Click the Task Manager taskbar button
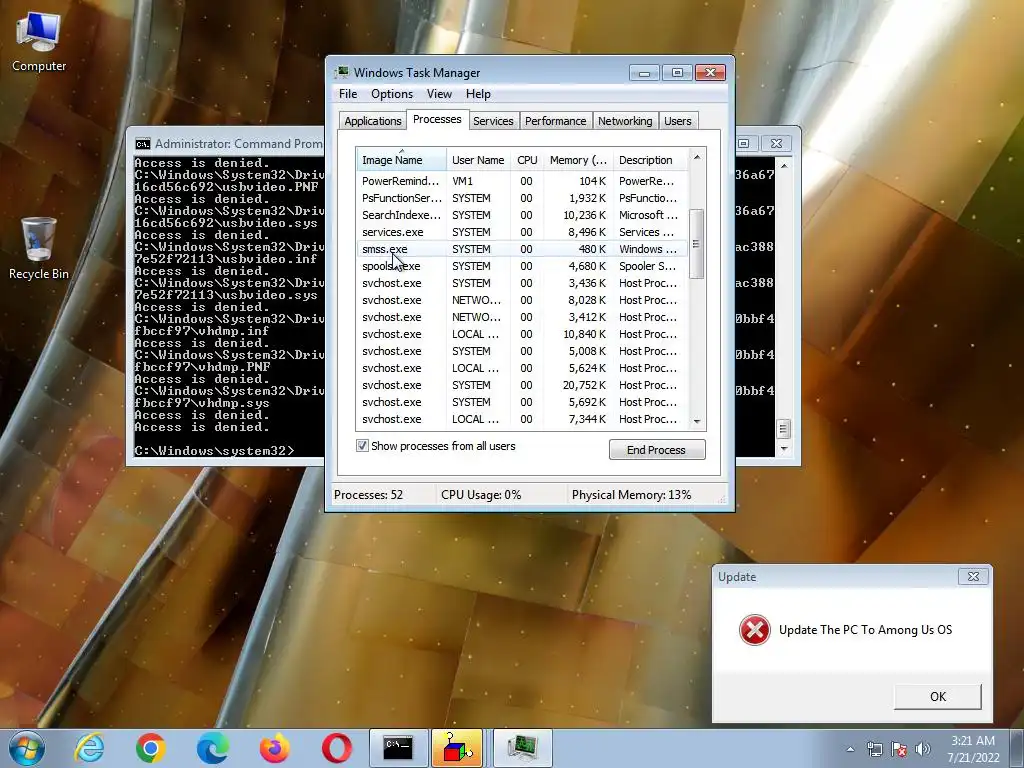This screenshot has width=1024, height=768. [522, 748]
